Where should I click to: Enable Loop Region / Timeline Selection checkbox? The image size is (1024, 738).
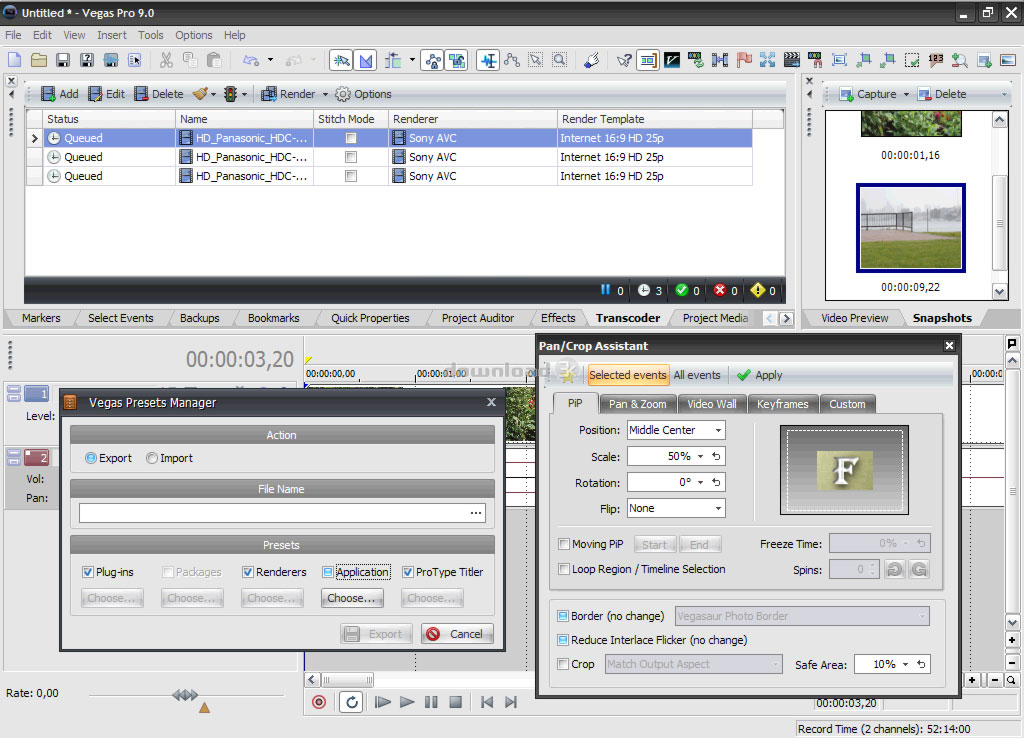point(564,569)
